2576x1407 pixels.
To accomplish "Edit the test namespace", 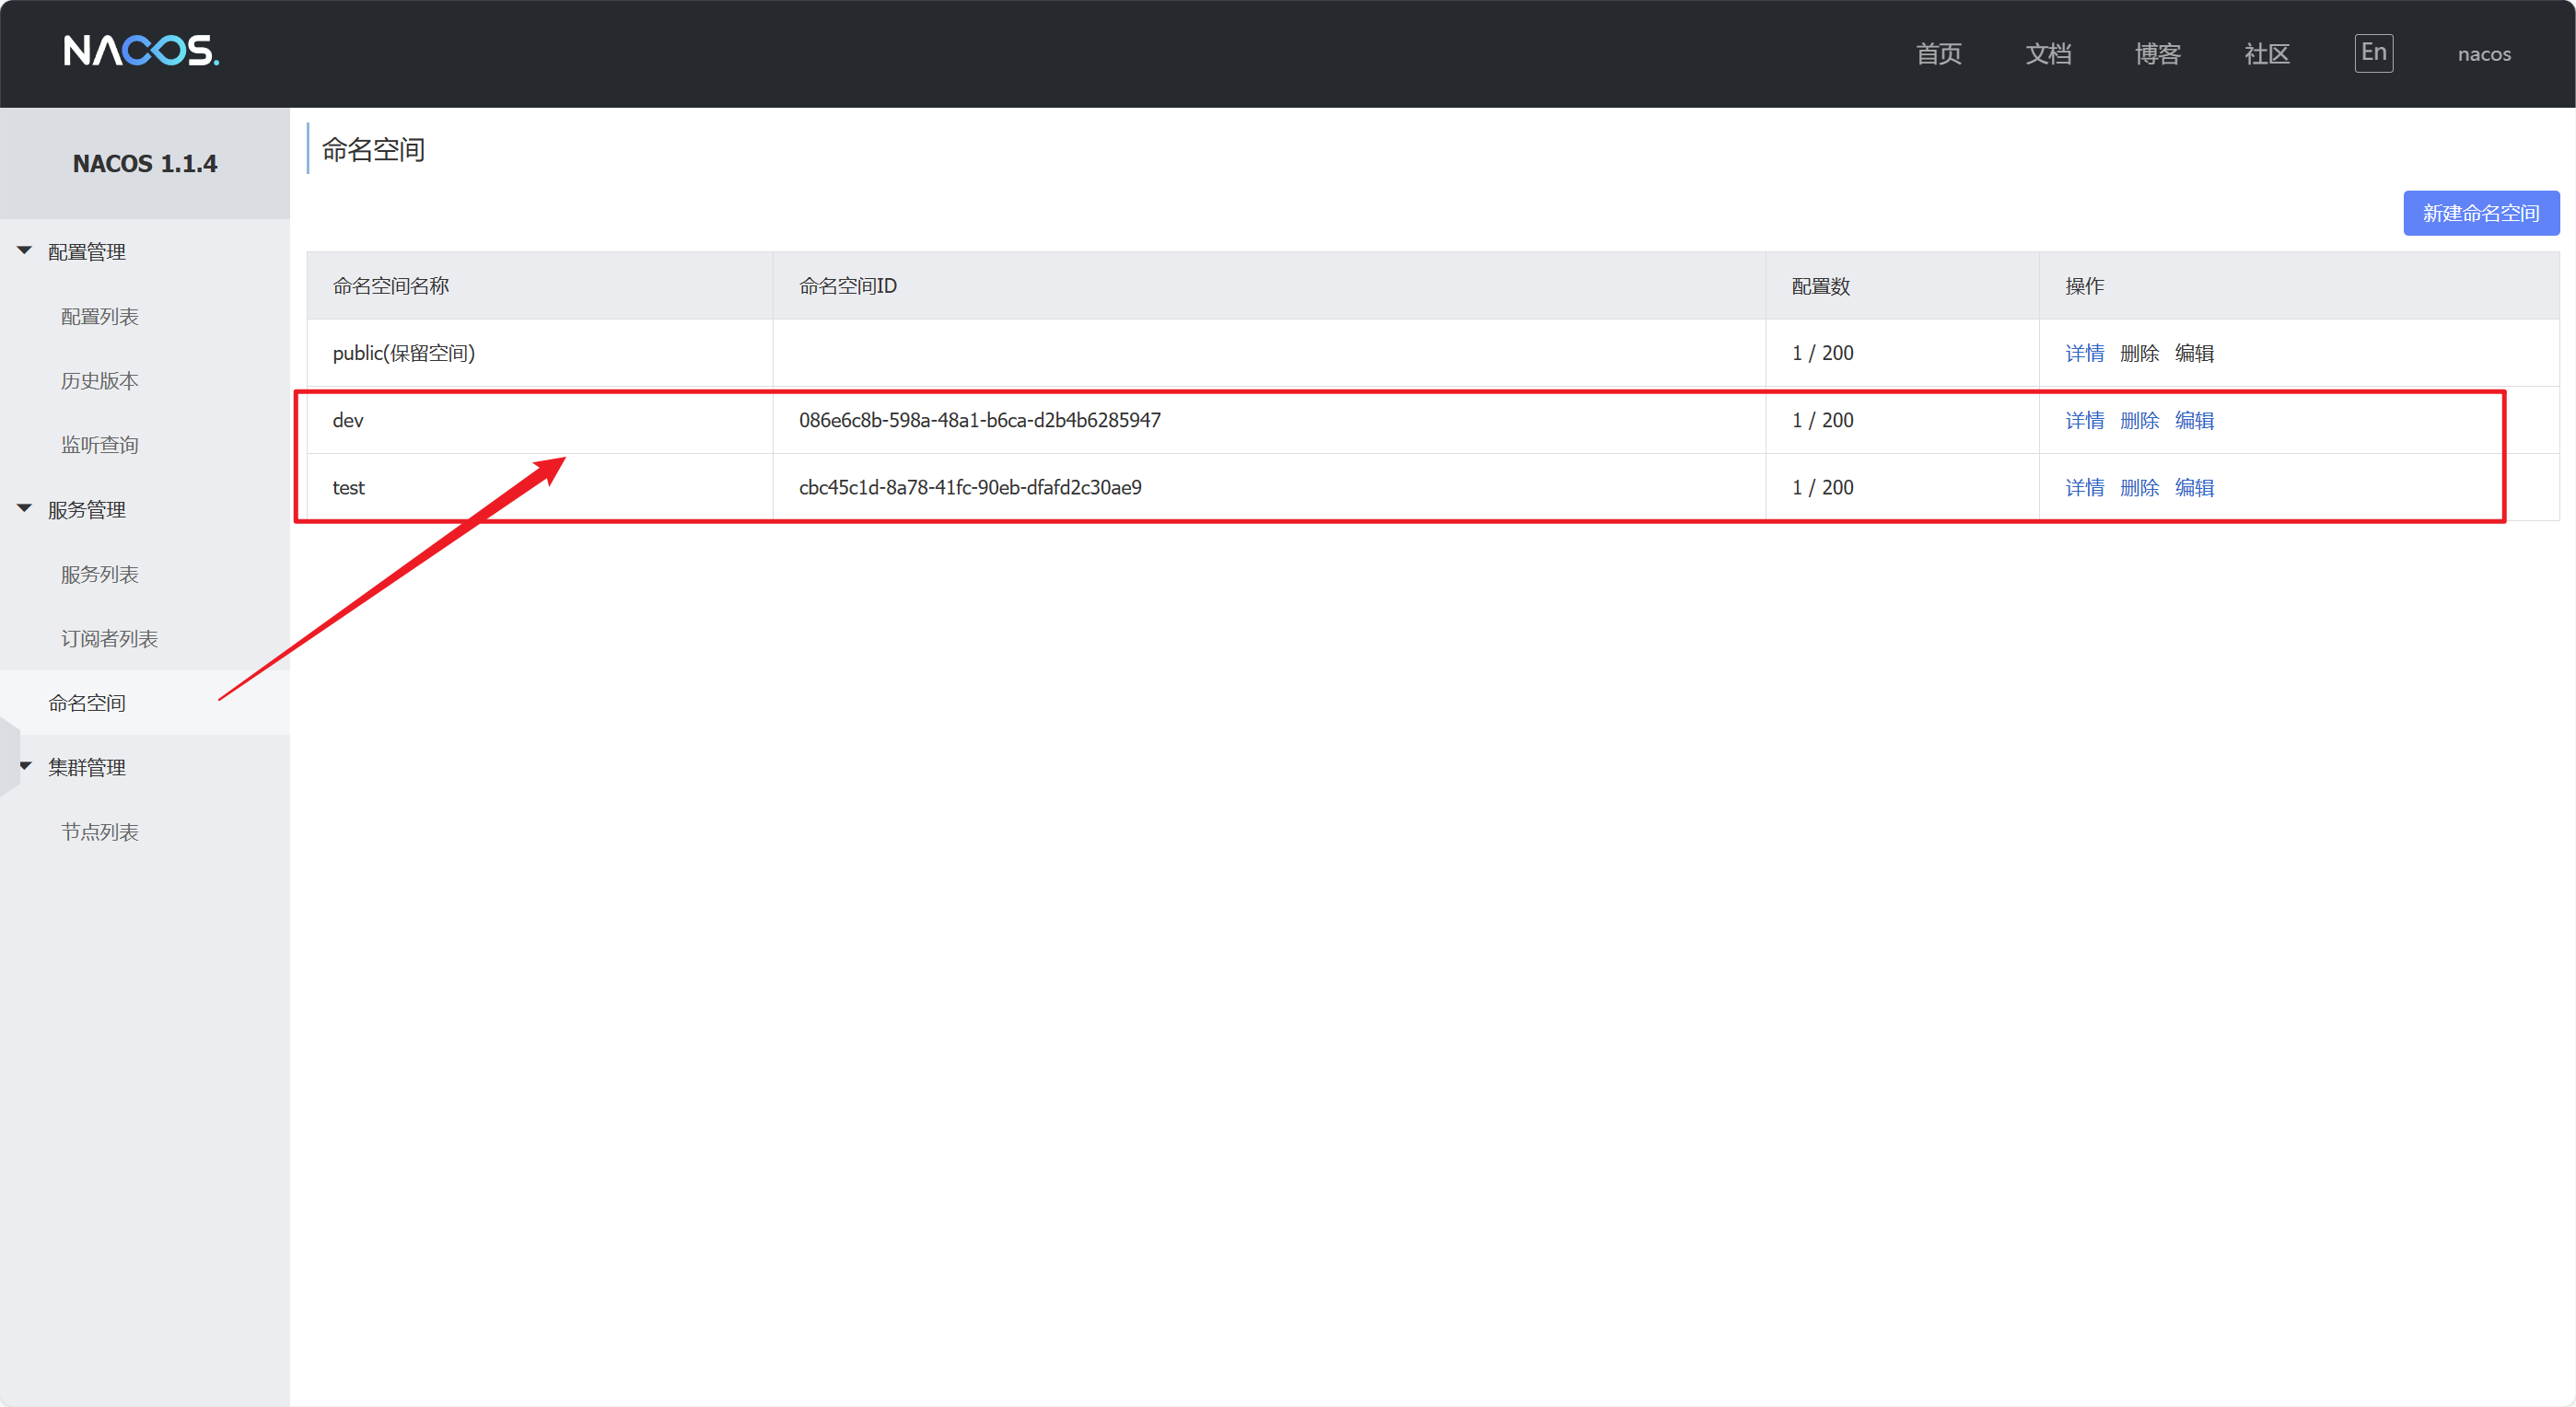I will (x=2194, y=487).
